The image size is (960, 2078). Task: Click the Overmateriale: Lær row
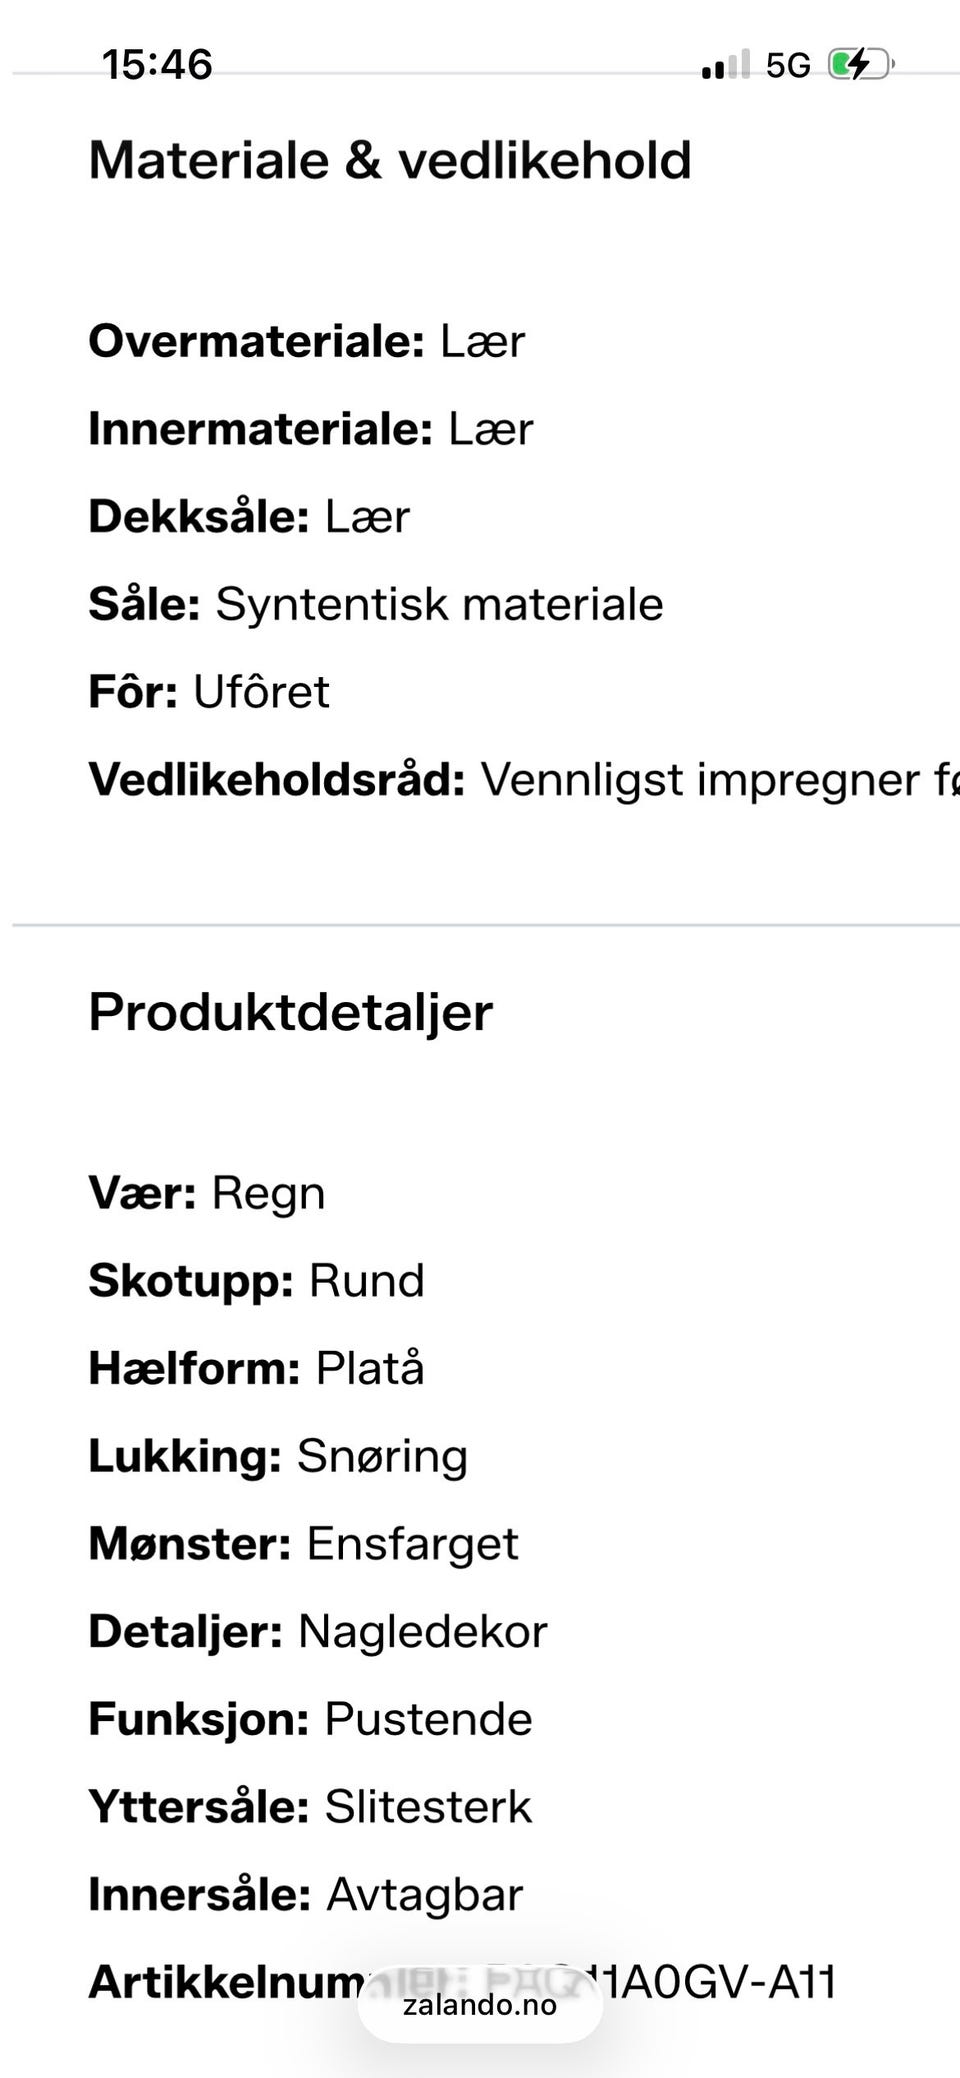(306, 341)
